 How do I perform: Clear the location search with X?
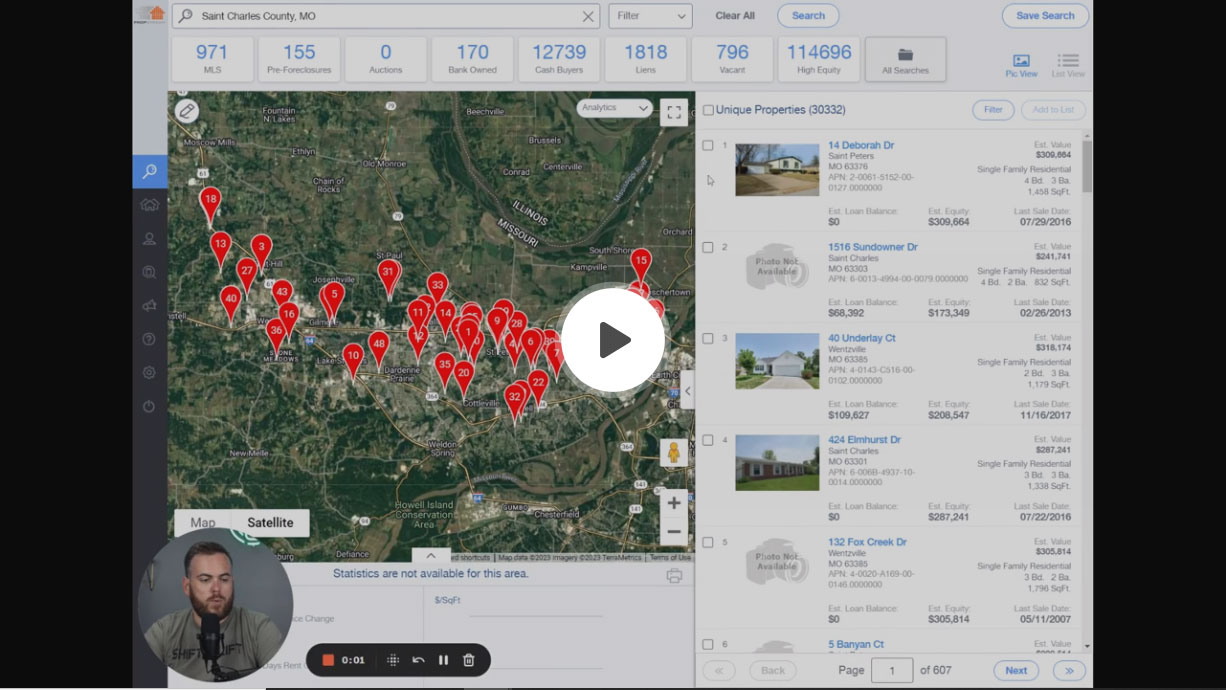[x=588, y=16]
